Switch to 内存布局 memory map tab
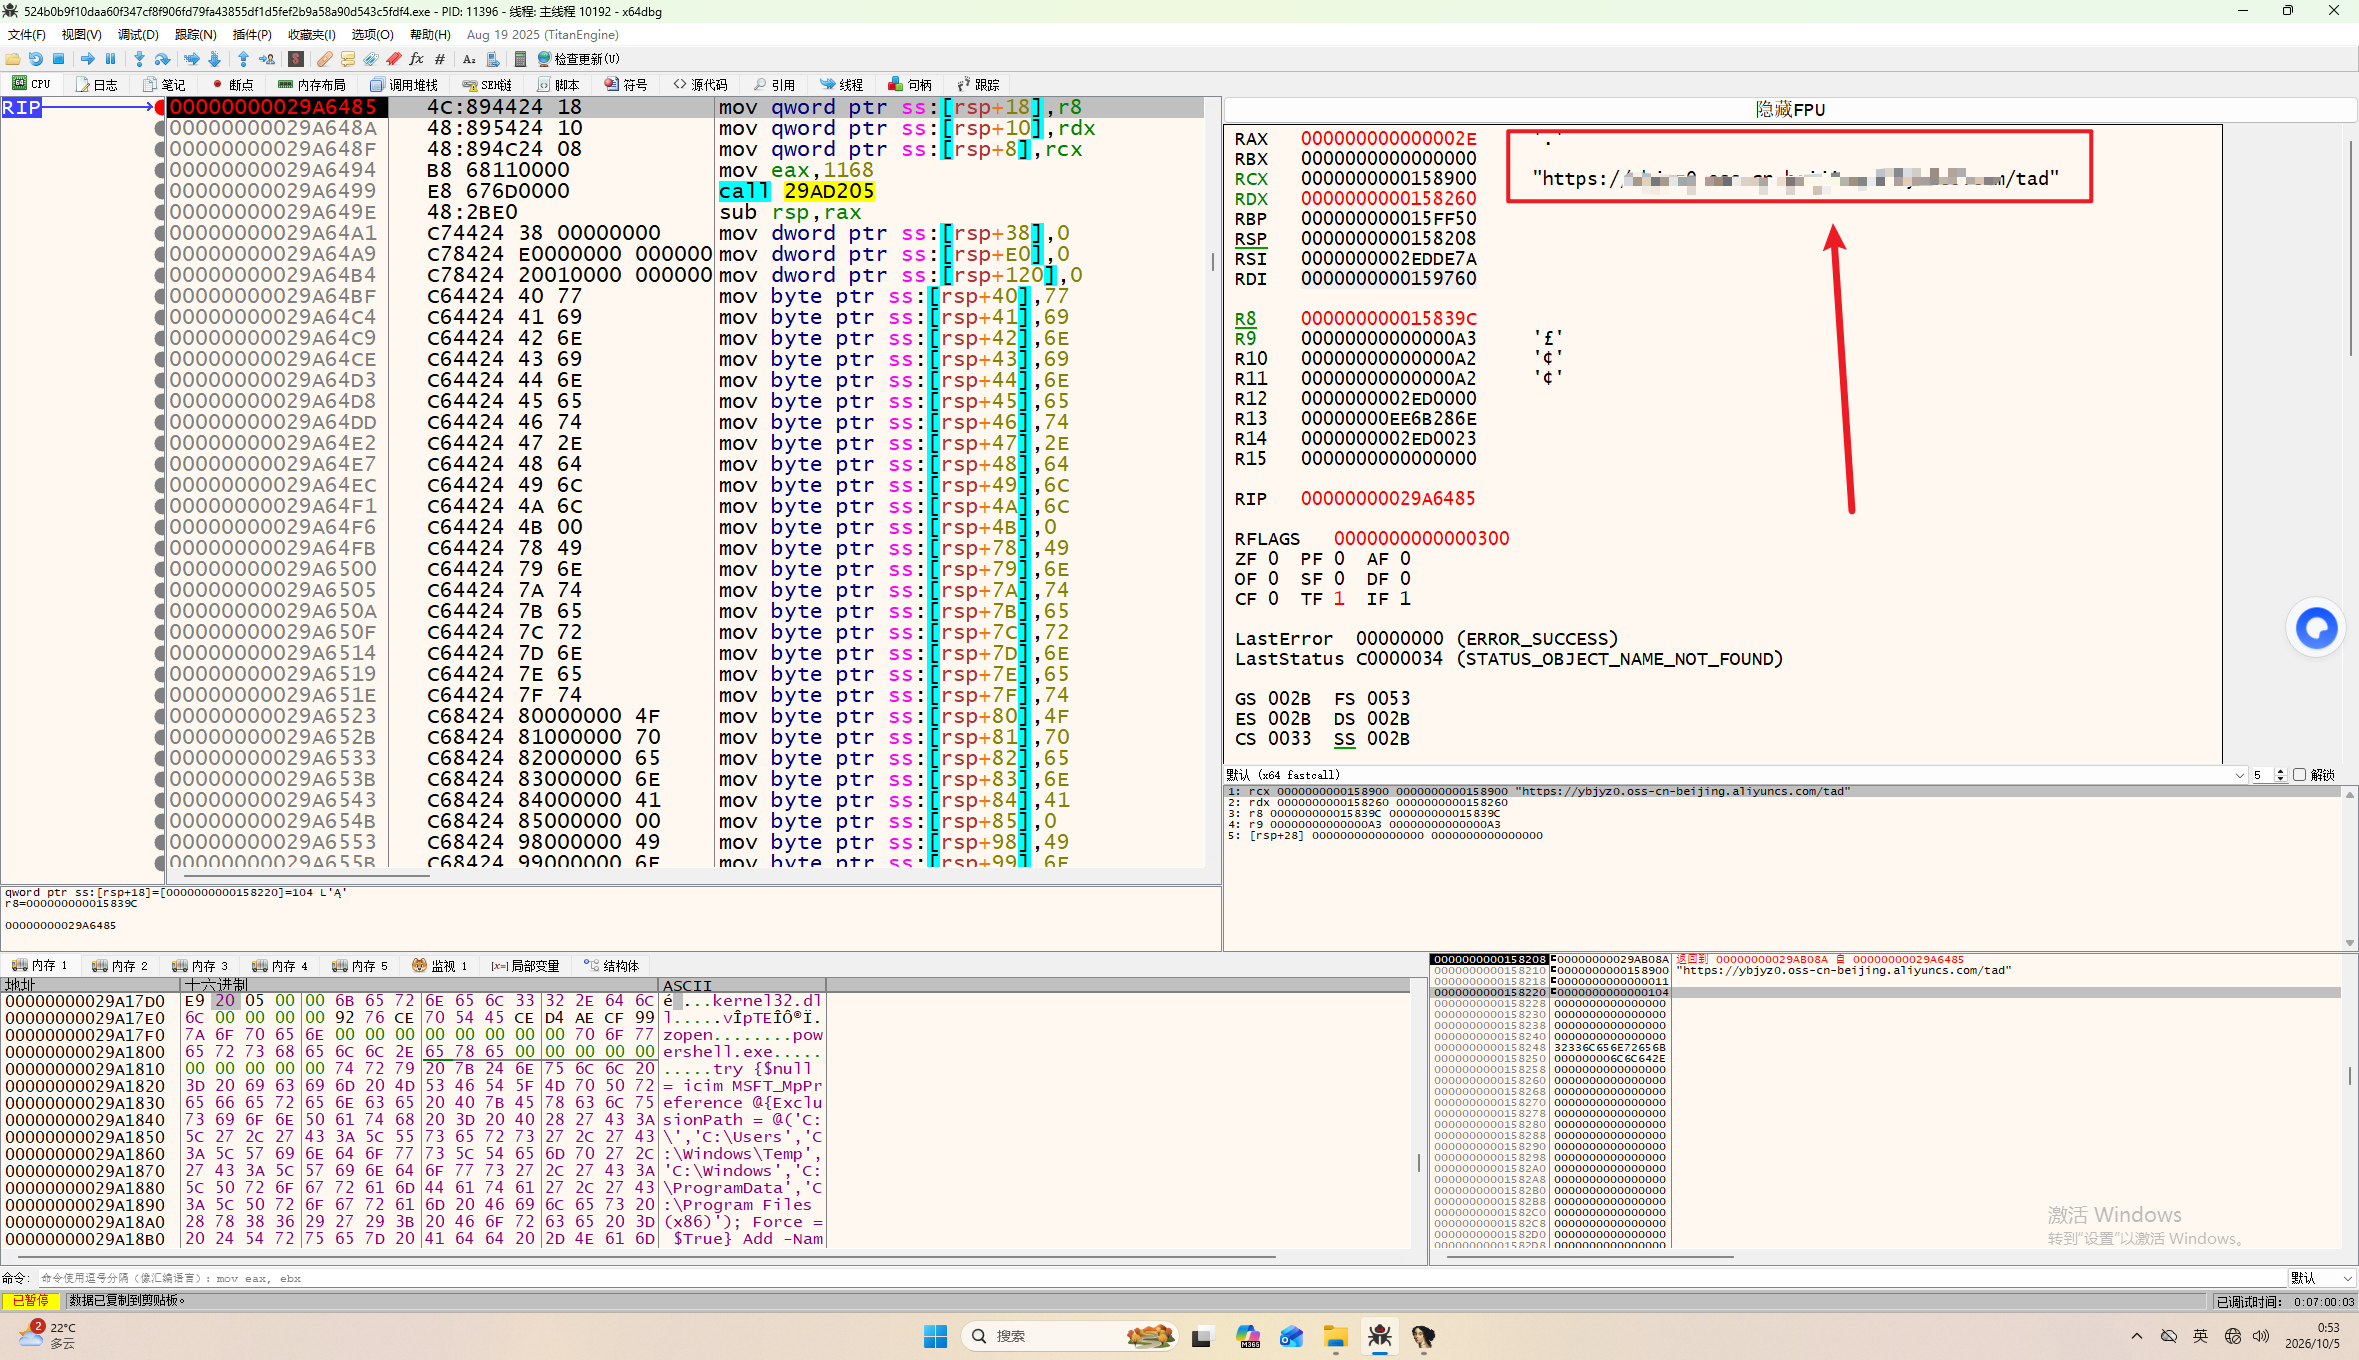Screen dimensions: 2359x1360 coord(312,85)
